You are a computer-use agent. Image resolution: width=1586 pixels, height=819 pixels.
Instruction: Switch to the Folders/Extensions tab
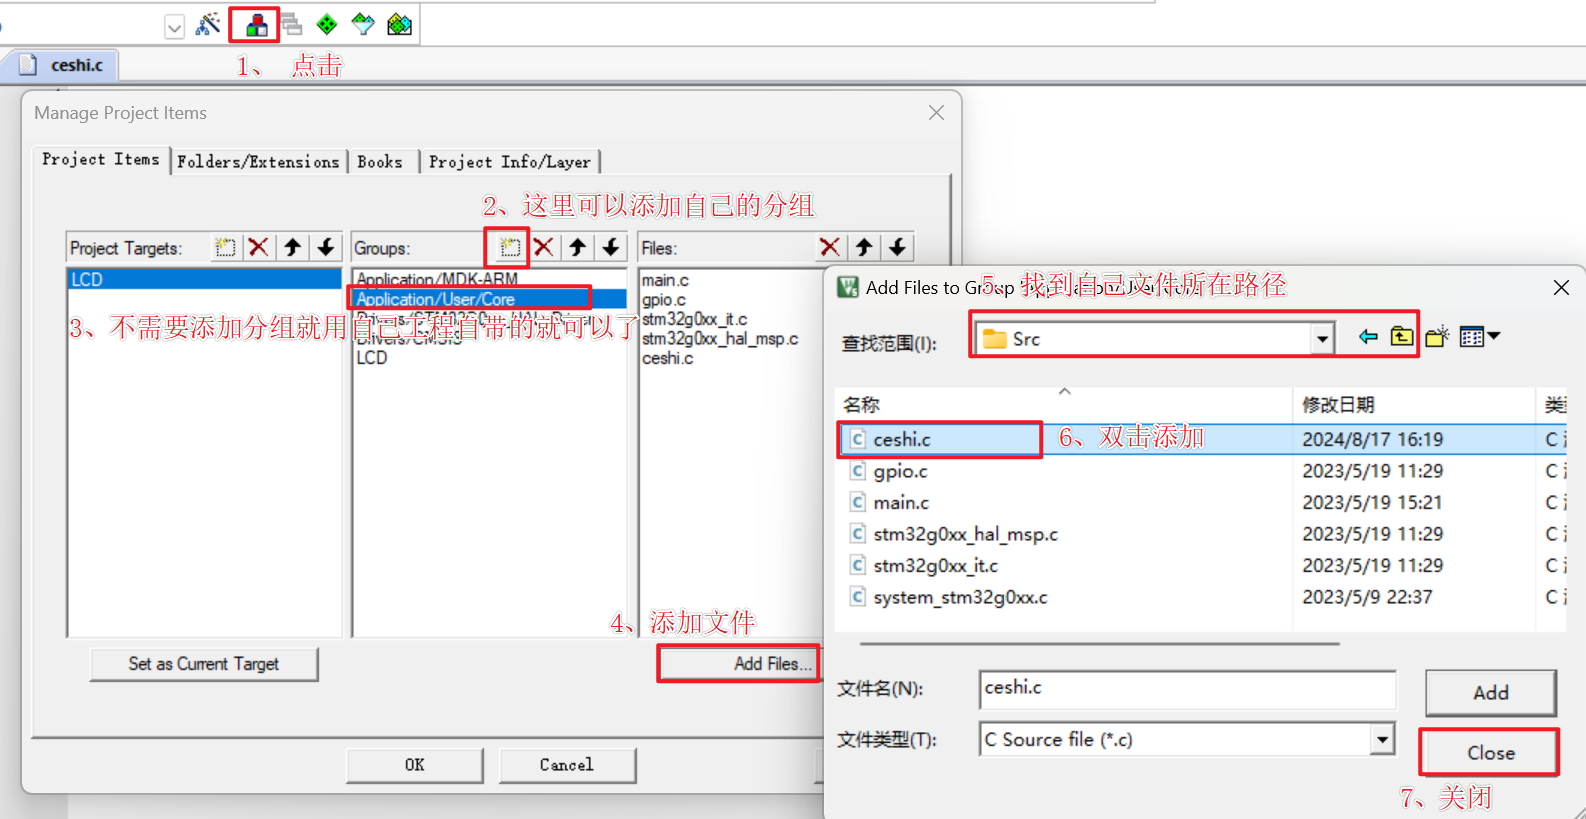tap(258, 162)
